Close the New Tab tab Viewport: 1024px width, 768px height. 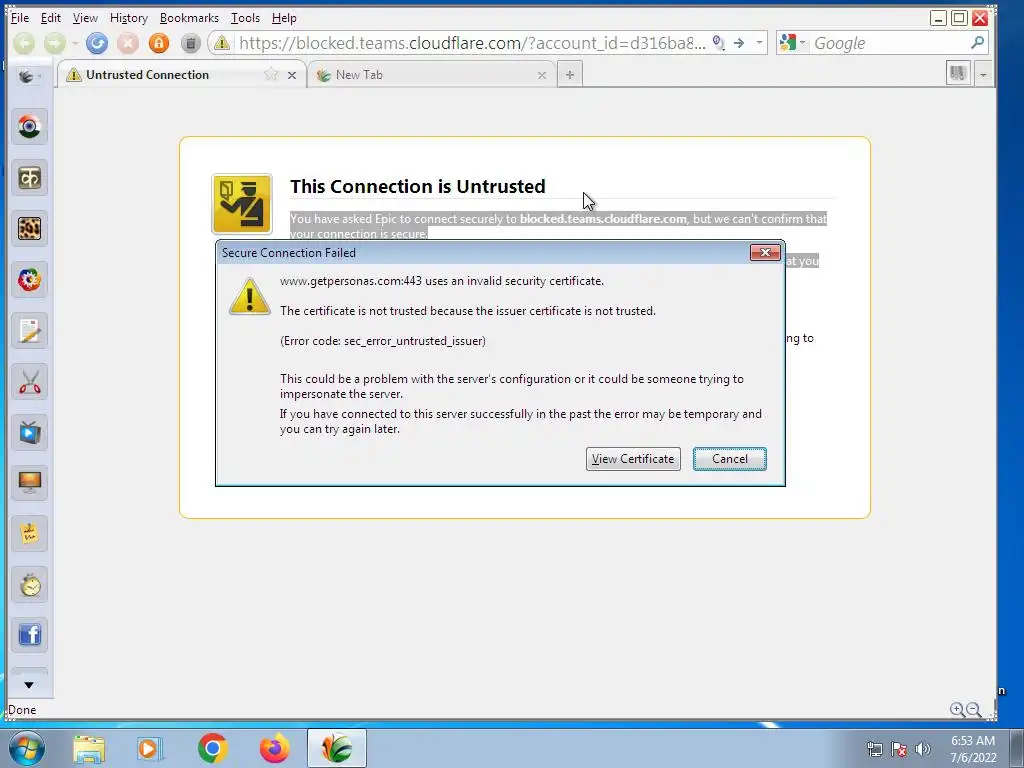tap(541, 75)
